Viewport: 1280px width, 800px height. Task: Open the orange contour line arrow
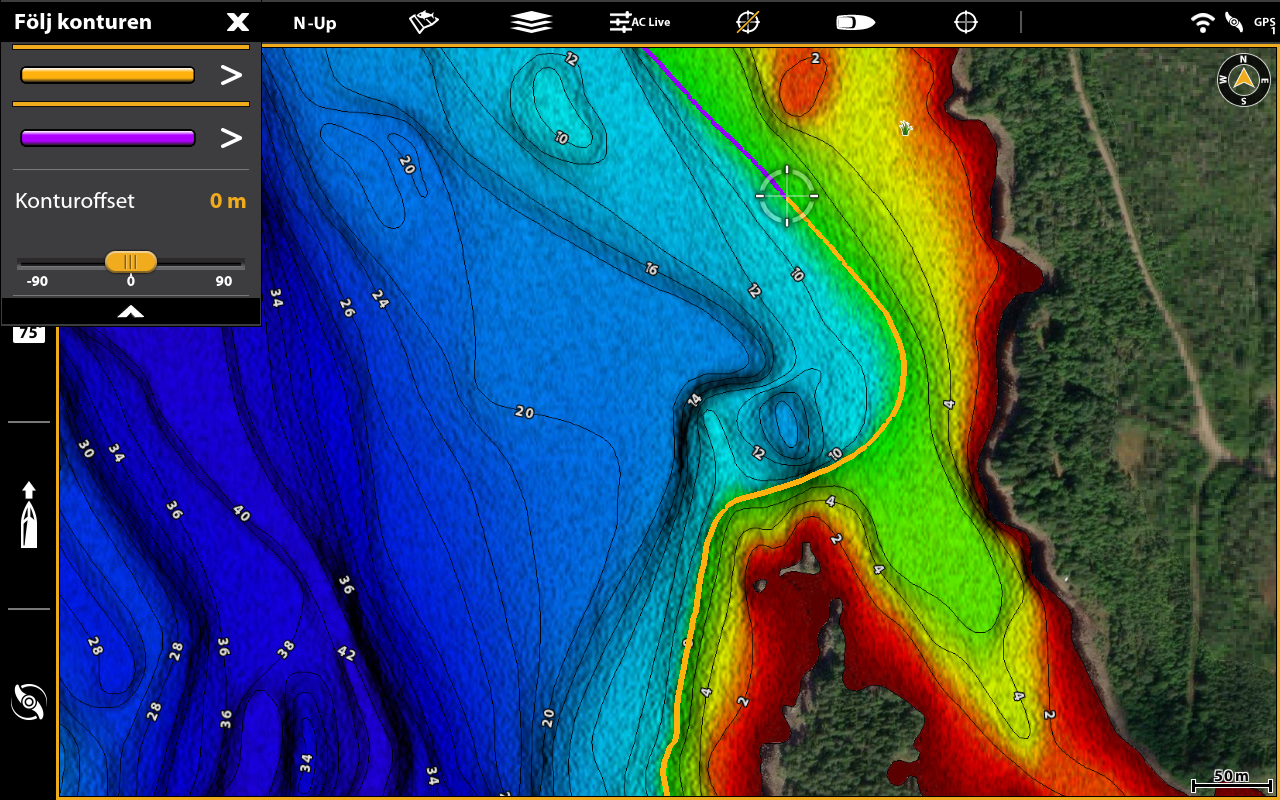point(231,75)
